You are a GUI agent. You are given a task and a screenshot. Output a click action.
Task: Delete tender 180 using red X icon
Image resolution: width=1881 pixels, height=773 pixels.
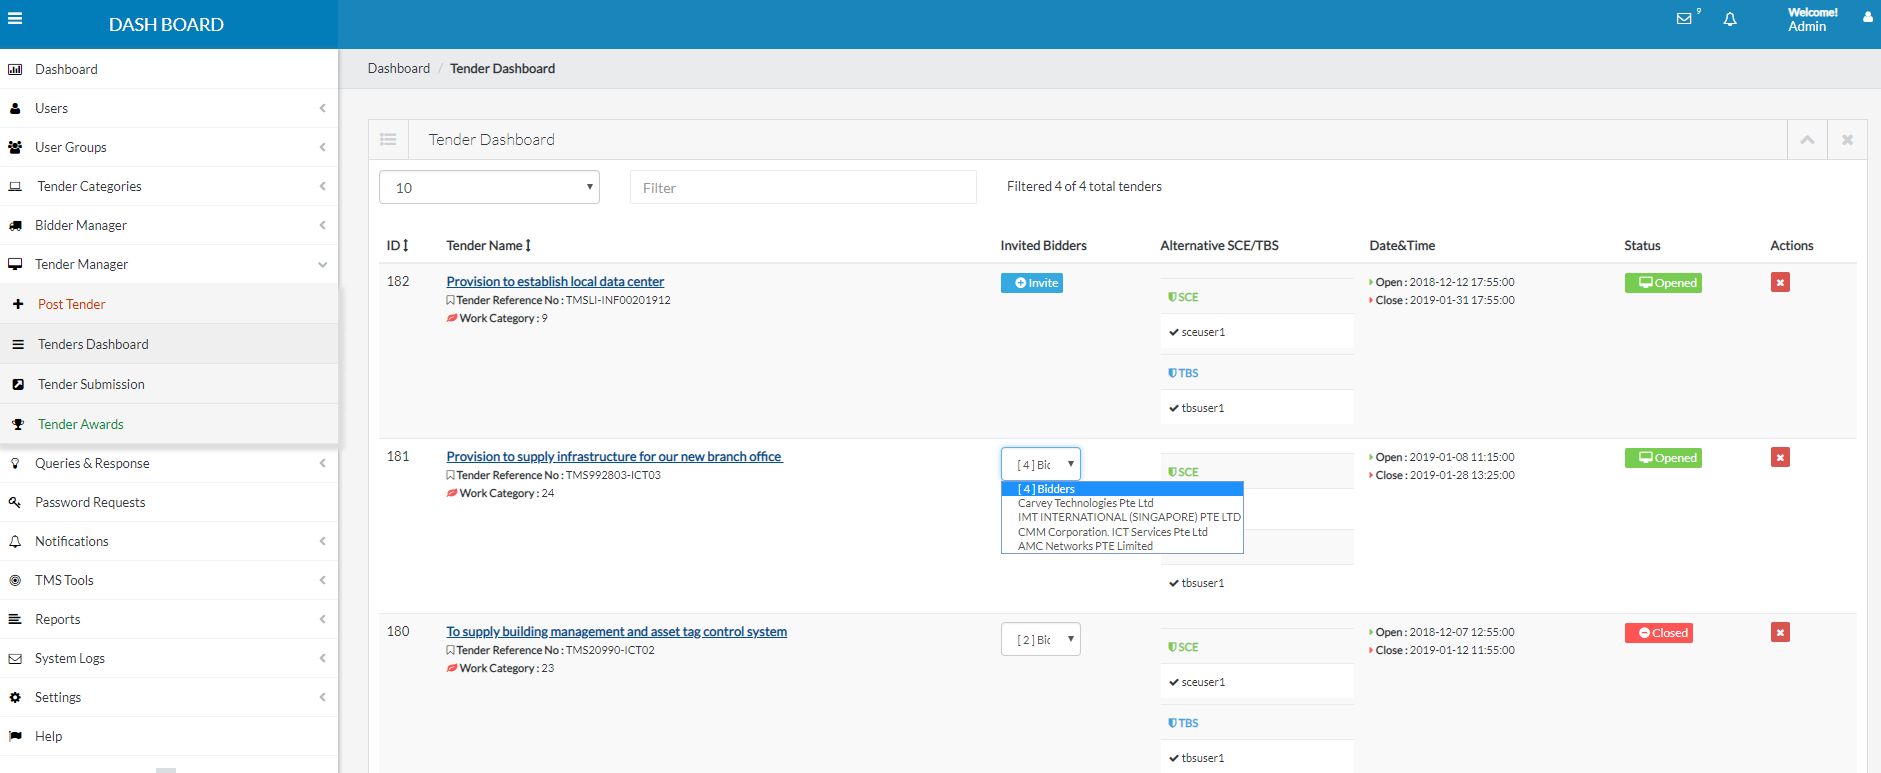pos(1780,633)
